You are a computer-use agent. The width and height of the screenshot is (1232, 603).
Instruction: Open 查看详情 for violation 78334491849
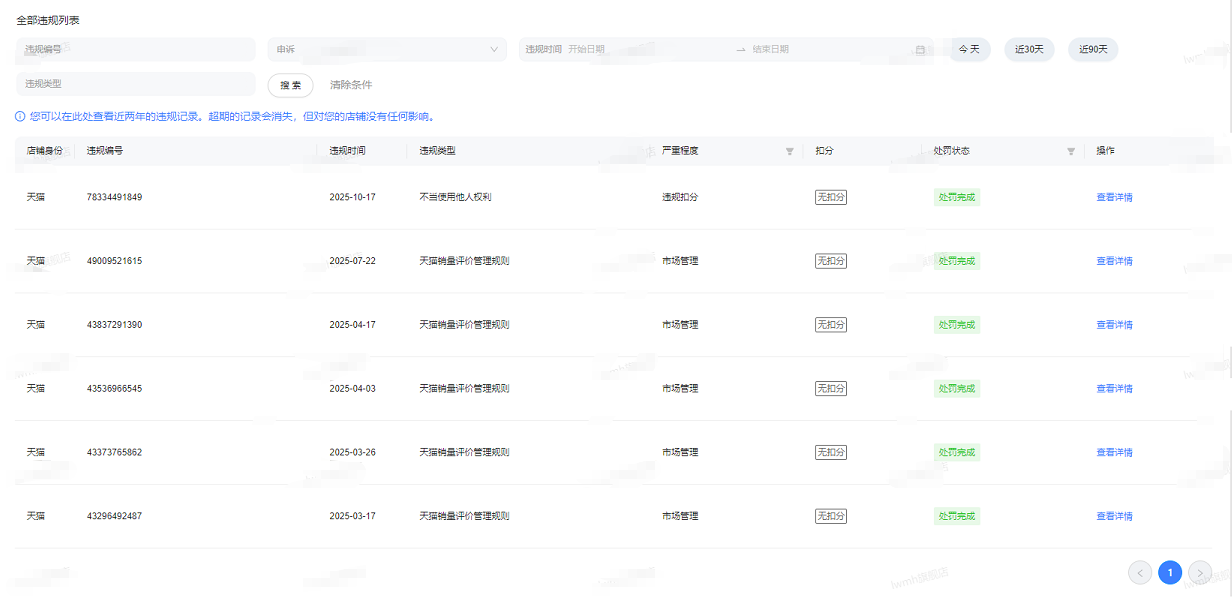point(1114,197)
